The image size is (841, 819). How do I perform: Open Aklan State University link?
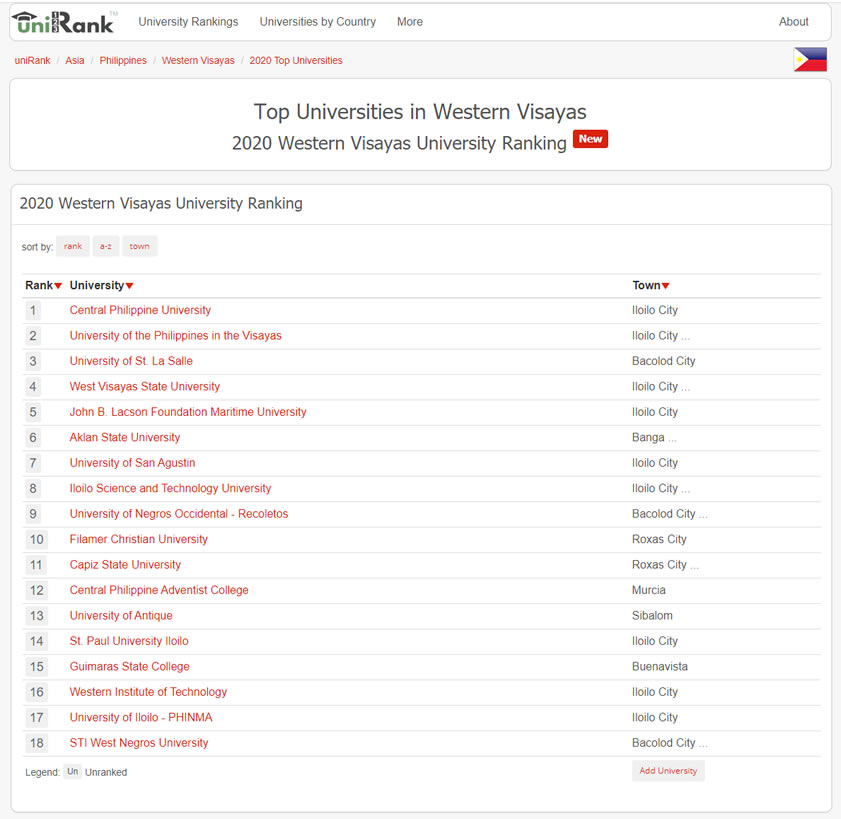click(125, 438)
